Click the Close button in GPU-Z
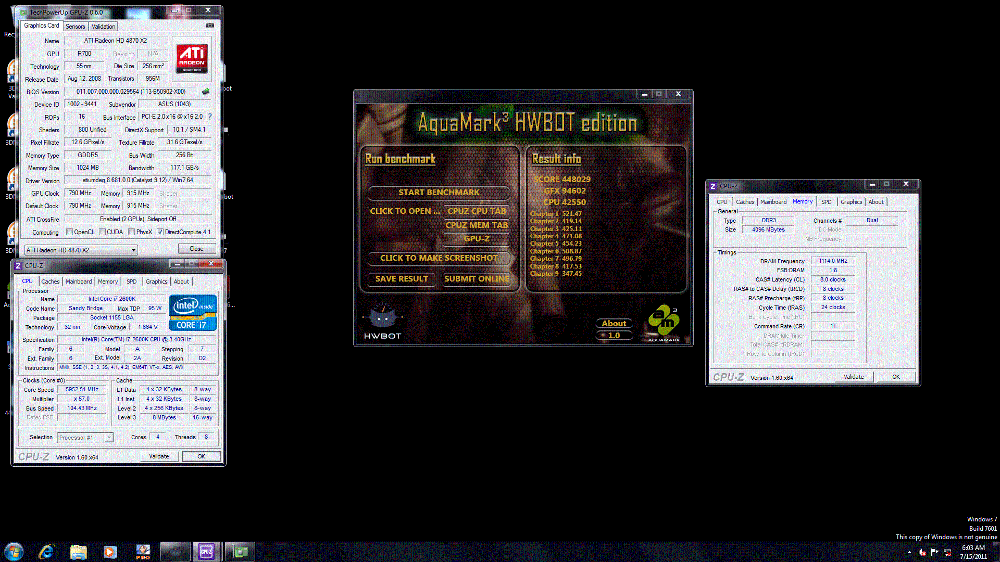Screen dimensions: 1000x562 [196, 249]
